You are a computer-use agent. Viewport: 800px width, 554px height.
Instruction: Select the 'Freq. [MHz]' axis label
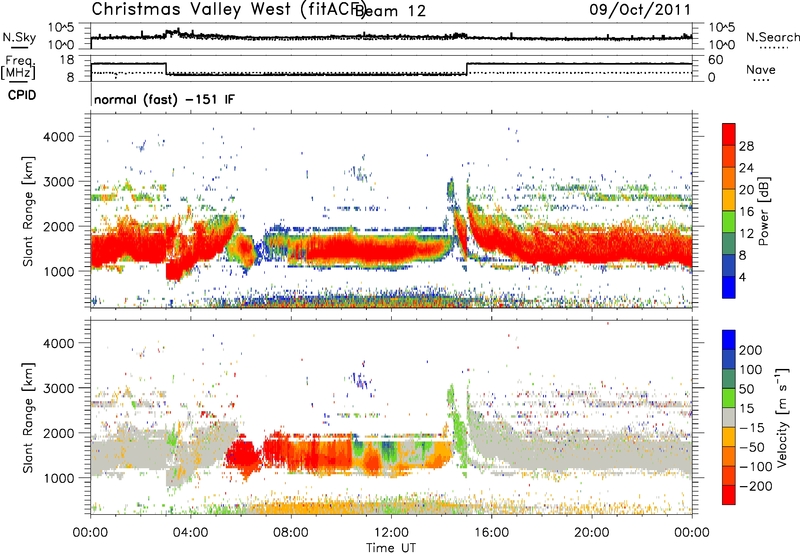click(19, 67)
